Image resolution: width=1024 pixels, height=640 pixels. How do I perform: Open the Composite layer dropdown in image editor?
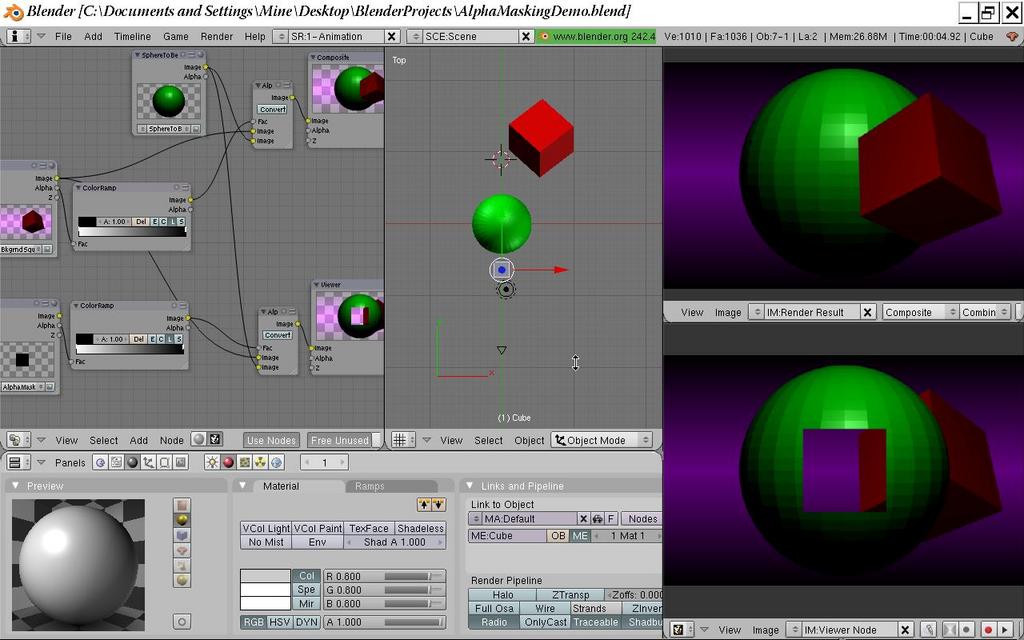[920, 312]
